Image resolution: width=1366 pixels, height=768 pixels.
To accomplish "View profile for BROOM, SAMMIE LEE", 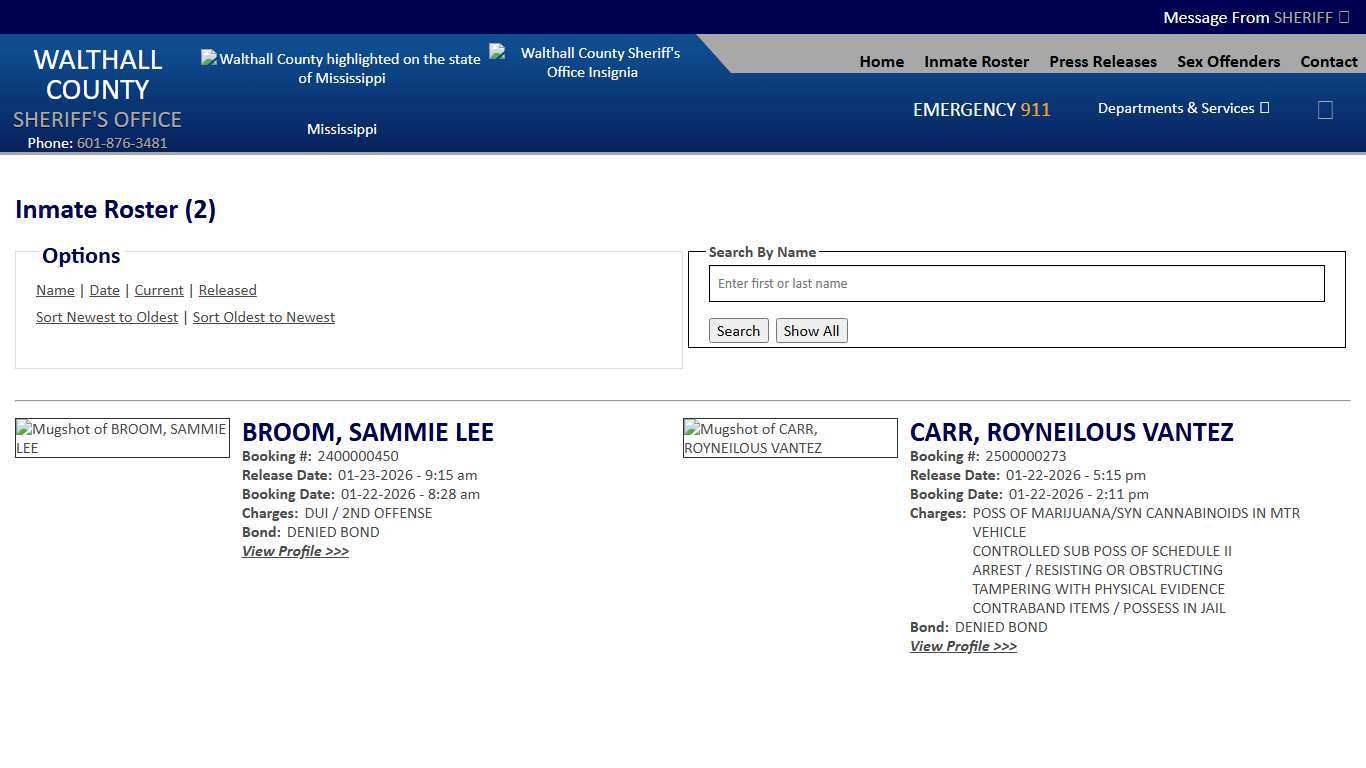I will click(x=295, y=551).
